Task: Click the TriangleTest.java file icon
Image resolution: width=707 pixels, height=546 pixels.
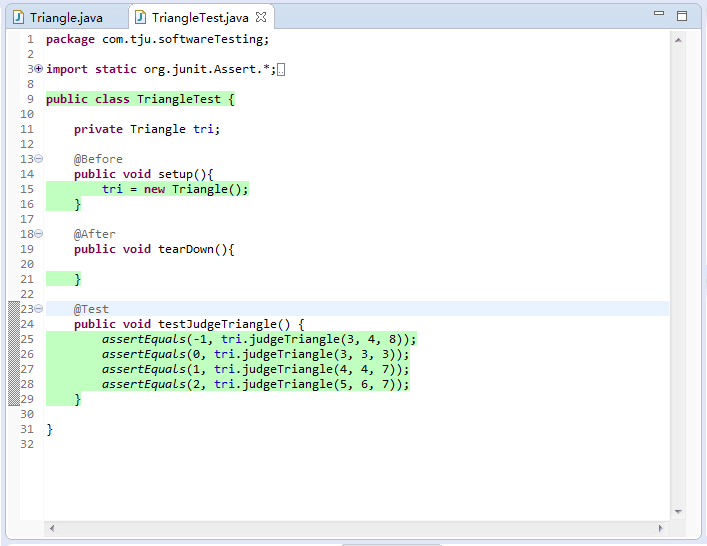Action: coord(141,17)
